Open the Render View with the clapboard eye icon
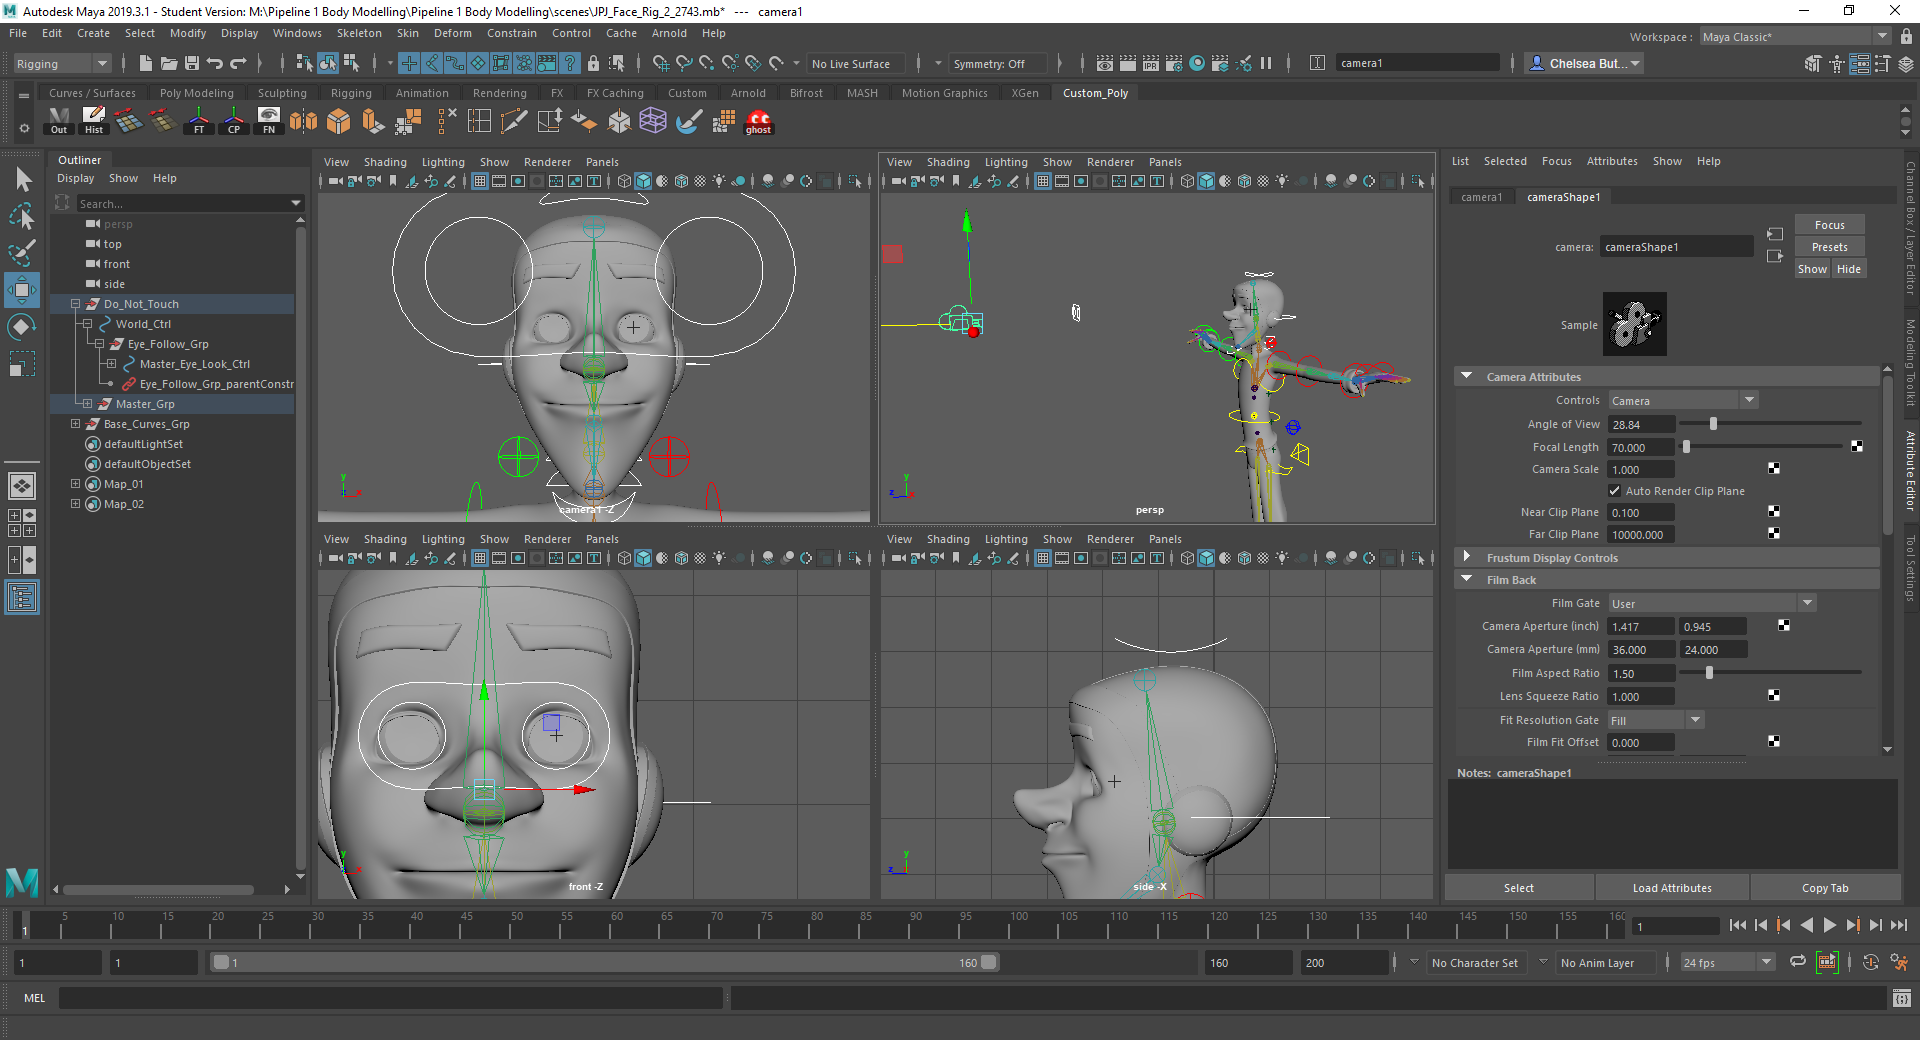1920x1040 pixels. click(x=1105, y=62)
